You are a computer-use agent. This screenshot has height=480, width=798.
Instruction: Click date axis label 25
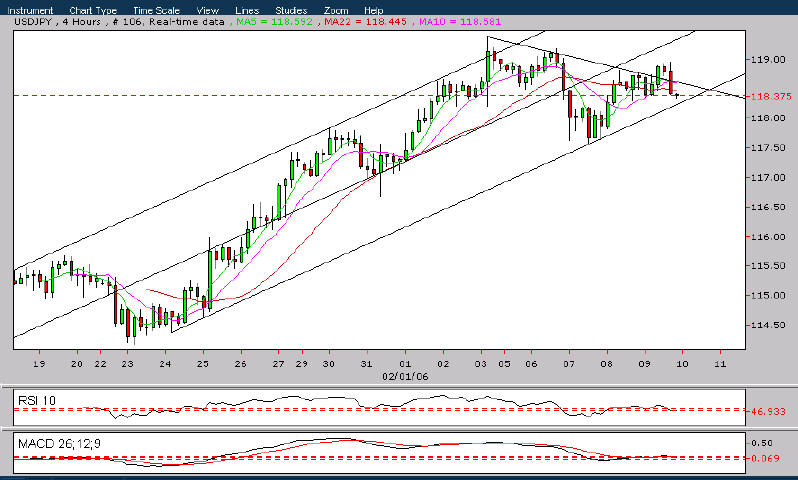click(x=203, y=364)
